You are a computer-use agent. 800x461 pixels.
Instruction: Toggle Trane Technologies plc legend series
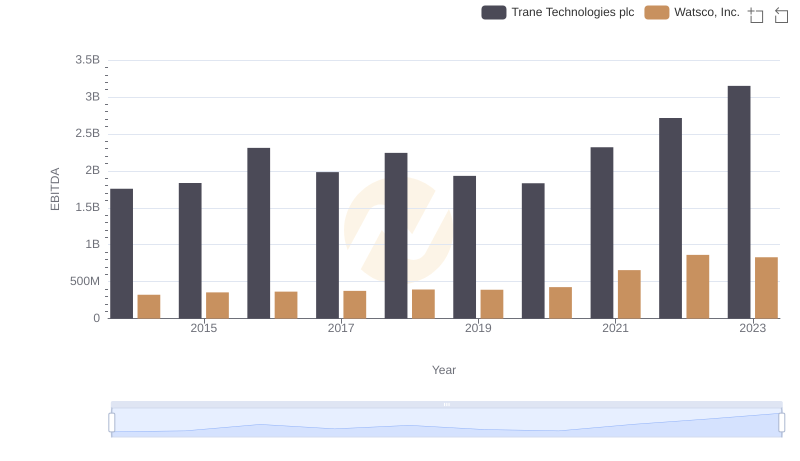click(x=558, y=12)
